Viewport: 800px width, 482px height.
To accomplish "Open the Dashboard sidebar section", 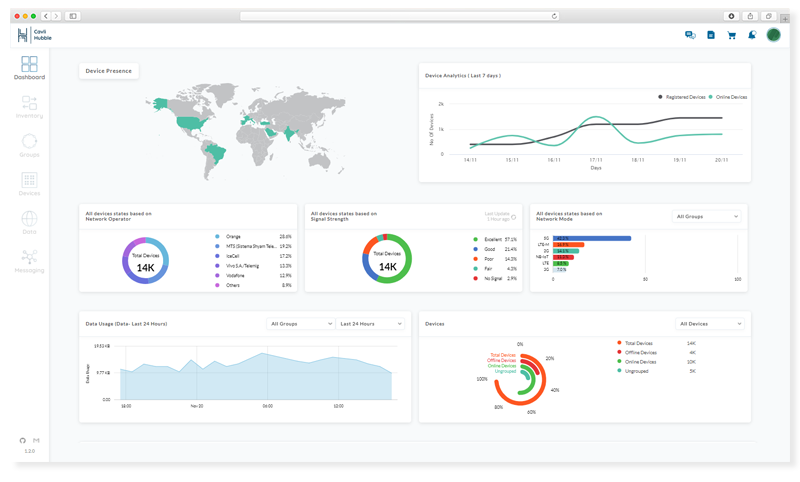I will (x=29, y=66).
